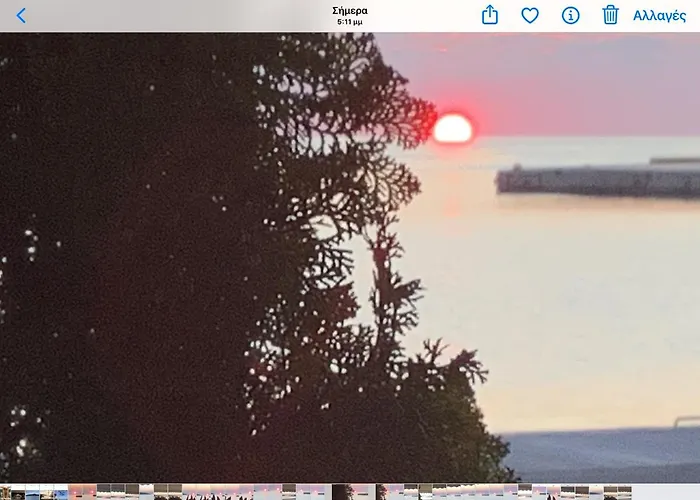
Task: Tap the pier on the water in the photo
Action: 600,180
